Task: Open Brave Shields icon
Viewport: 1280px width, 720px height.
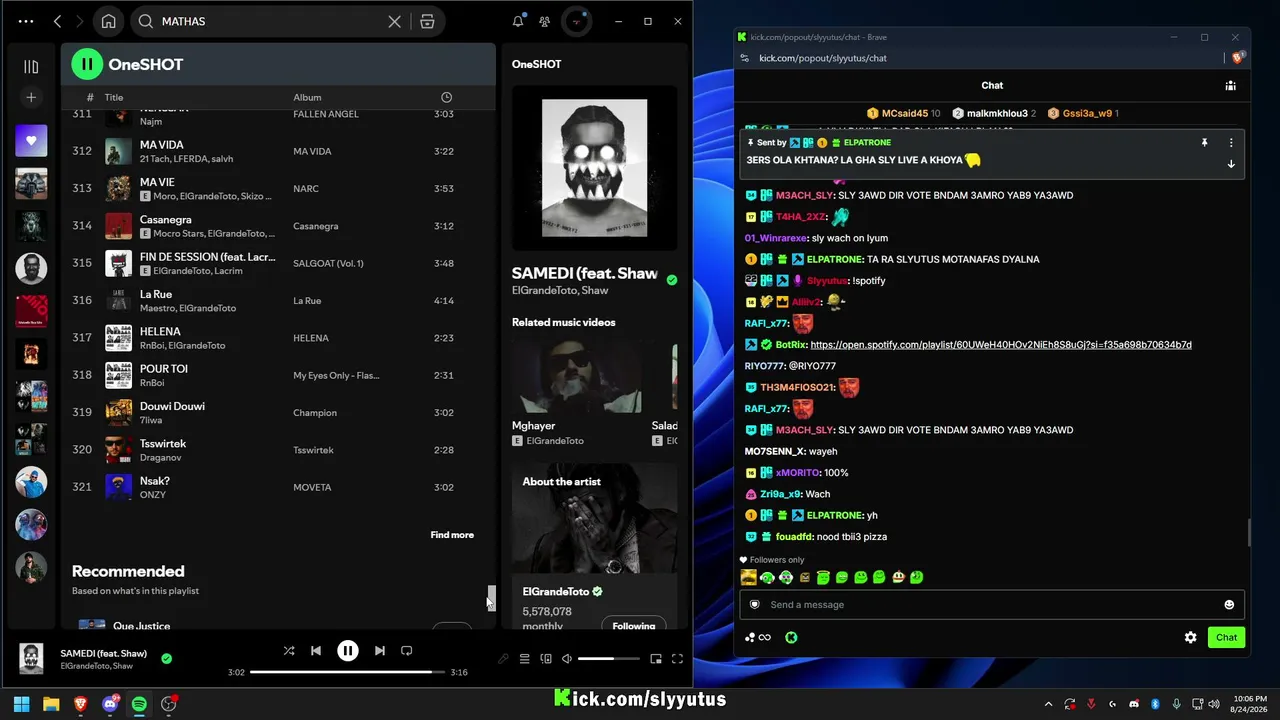Action: (x=1239, y=58)
